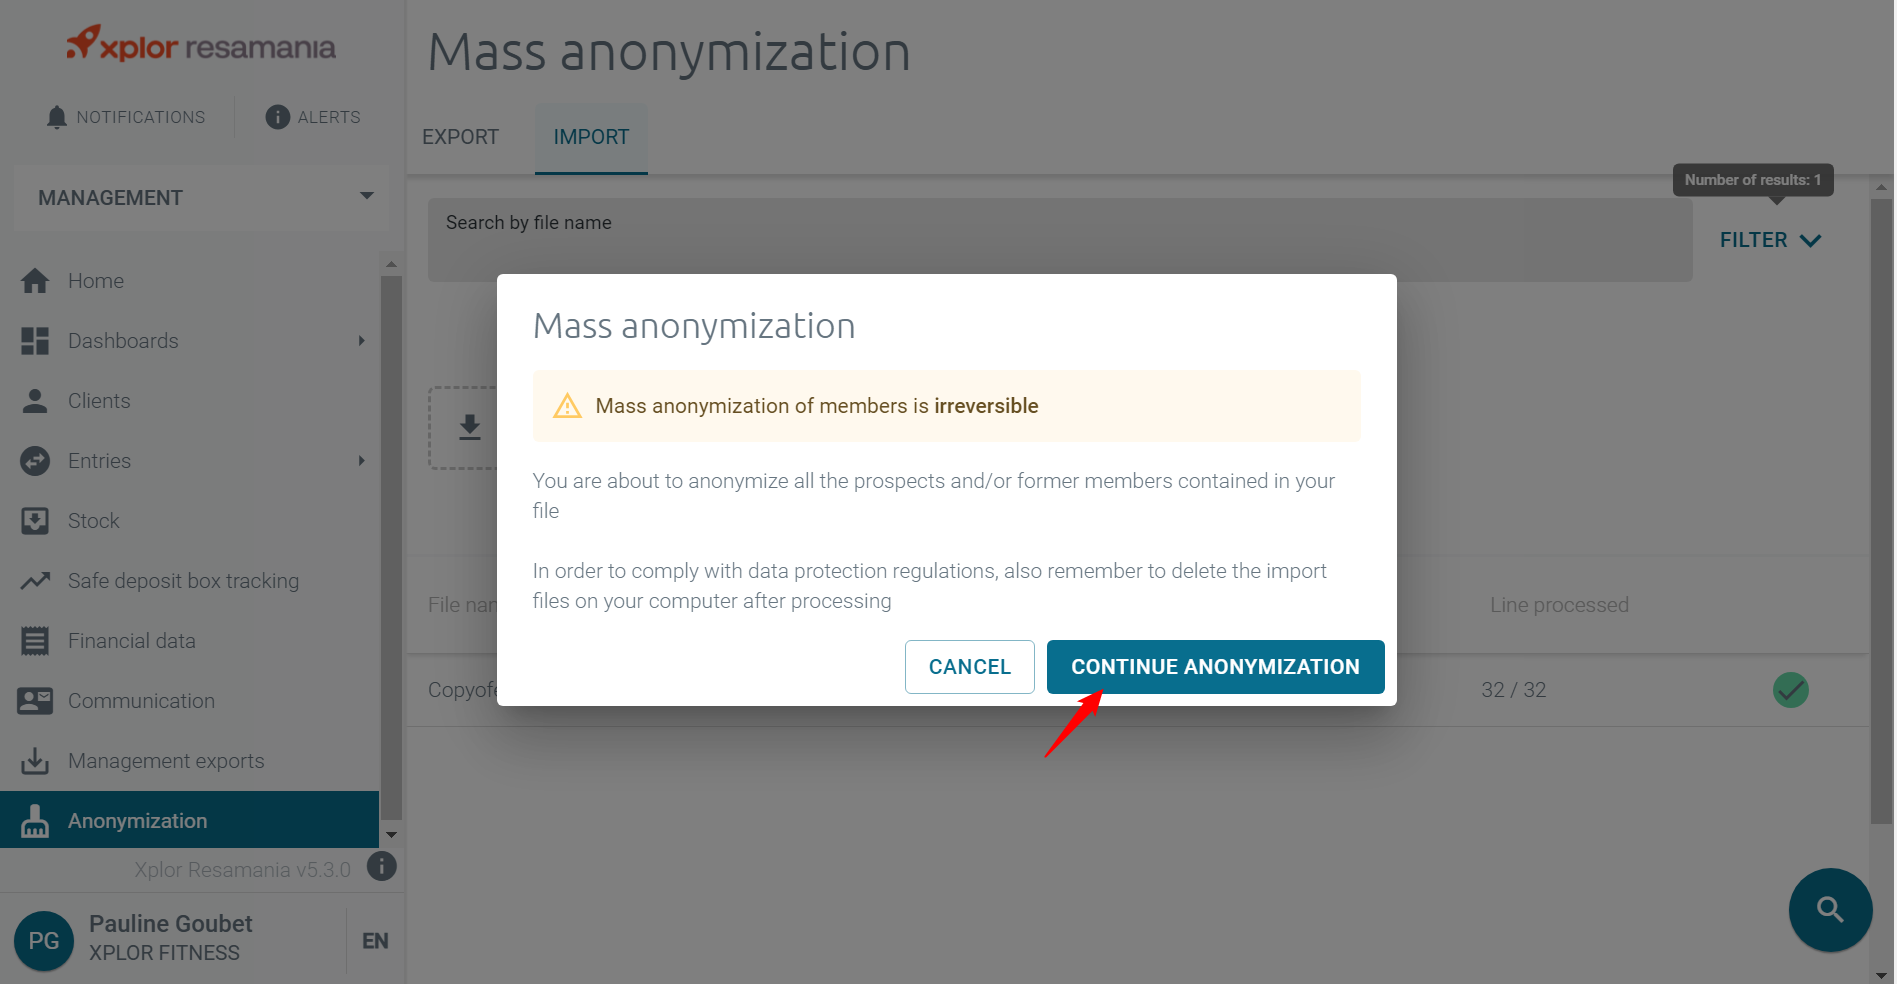
Task: Click the green checkmark status icon
Action: pyautogui.click(x=1790, y=690)
